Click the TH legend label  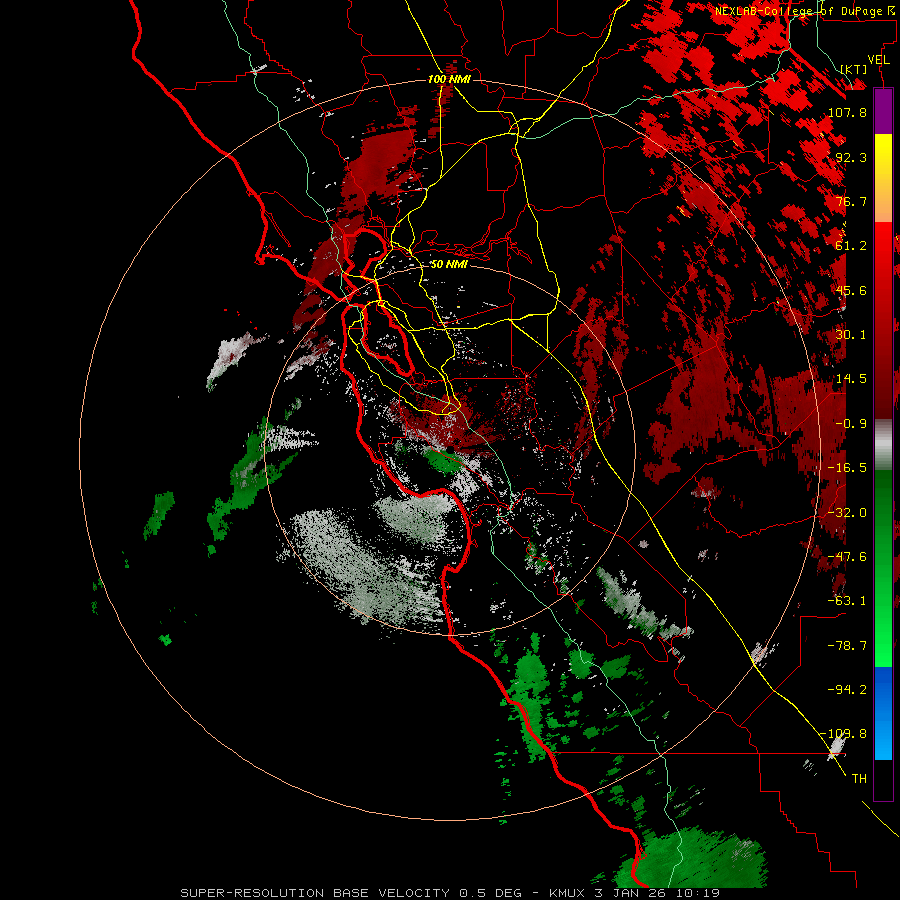[x=859, y=779]
